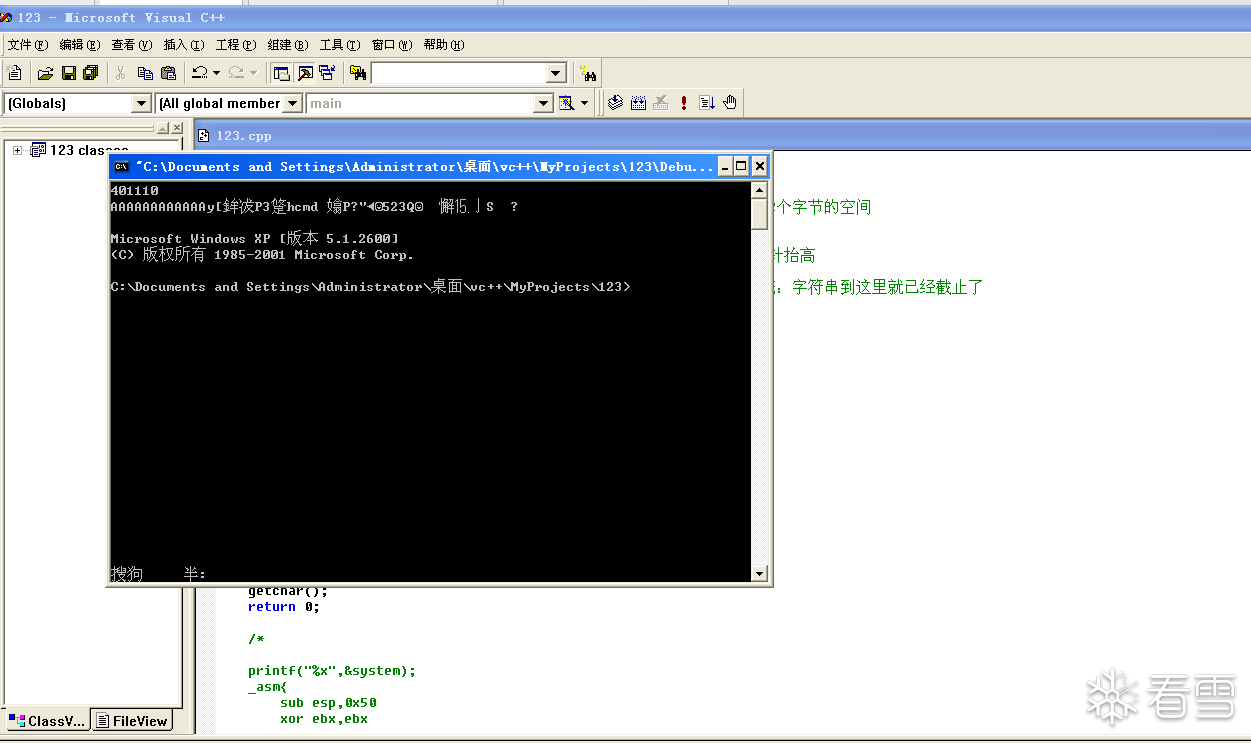The image size is (1251, 743).
Task: Open the 组建 (Build) menu
Action: (x=288, y=45)
